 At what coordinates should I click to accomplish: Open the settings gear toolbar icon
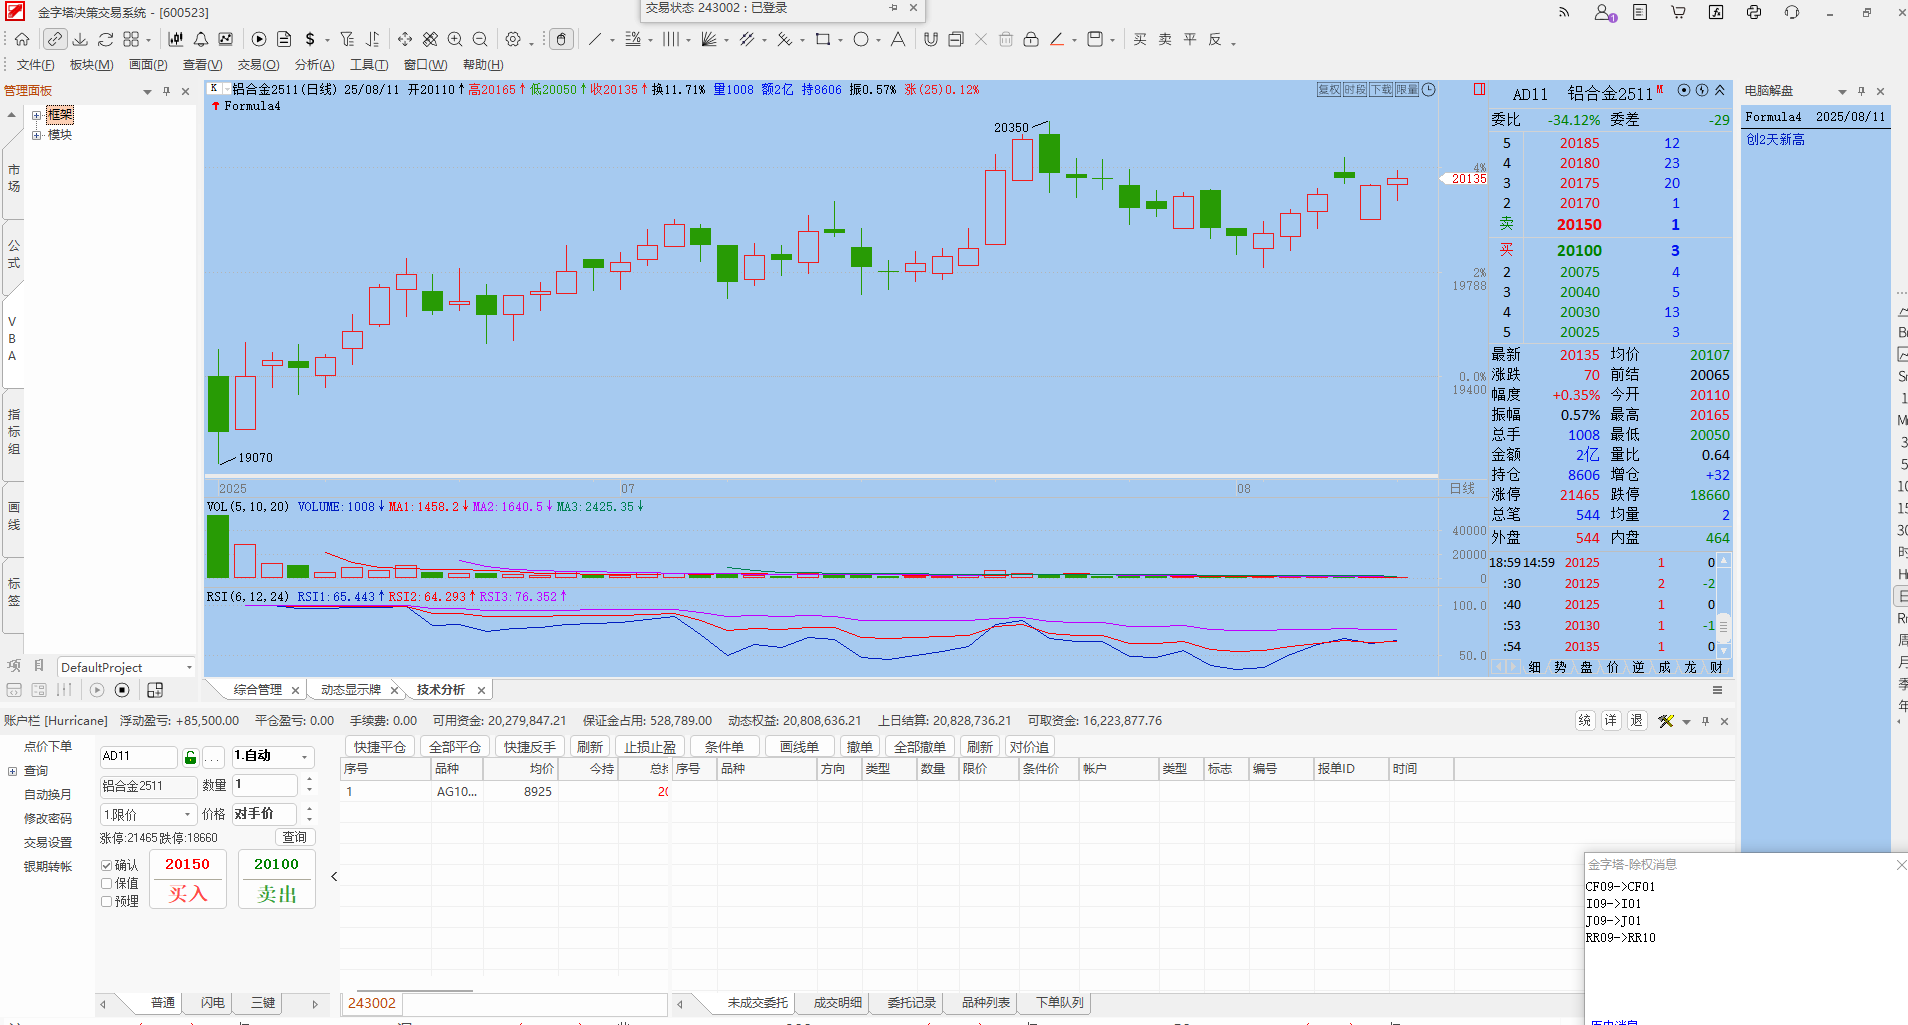(513, 39)
